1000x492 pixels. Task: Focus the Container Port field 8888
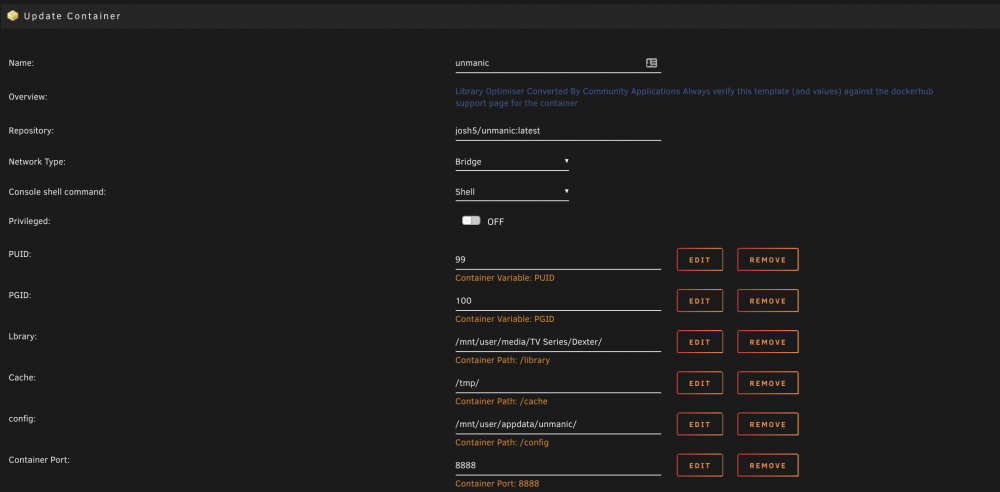coord(558,465)
